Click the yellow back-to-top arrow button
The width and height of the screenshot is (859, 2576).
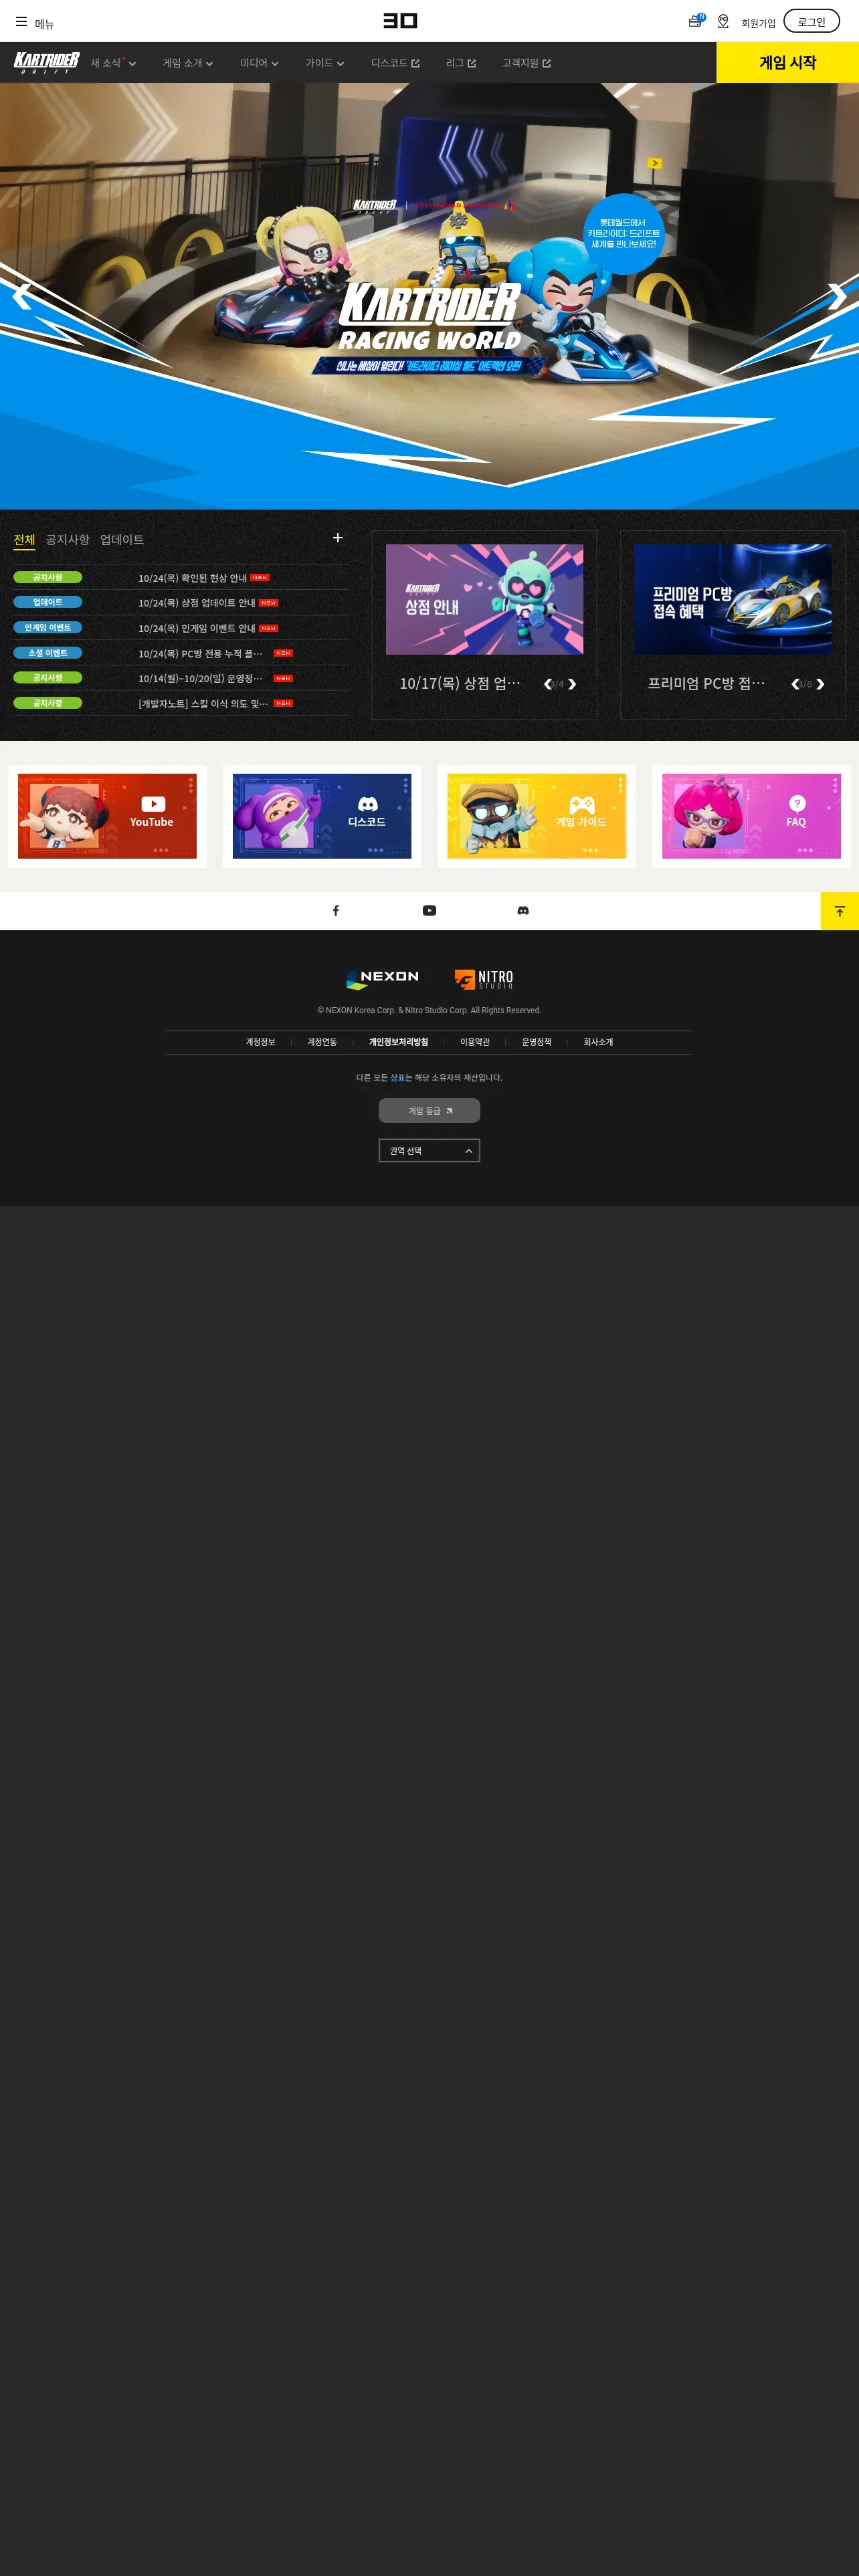point(840,911)
